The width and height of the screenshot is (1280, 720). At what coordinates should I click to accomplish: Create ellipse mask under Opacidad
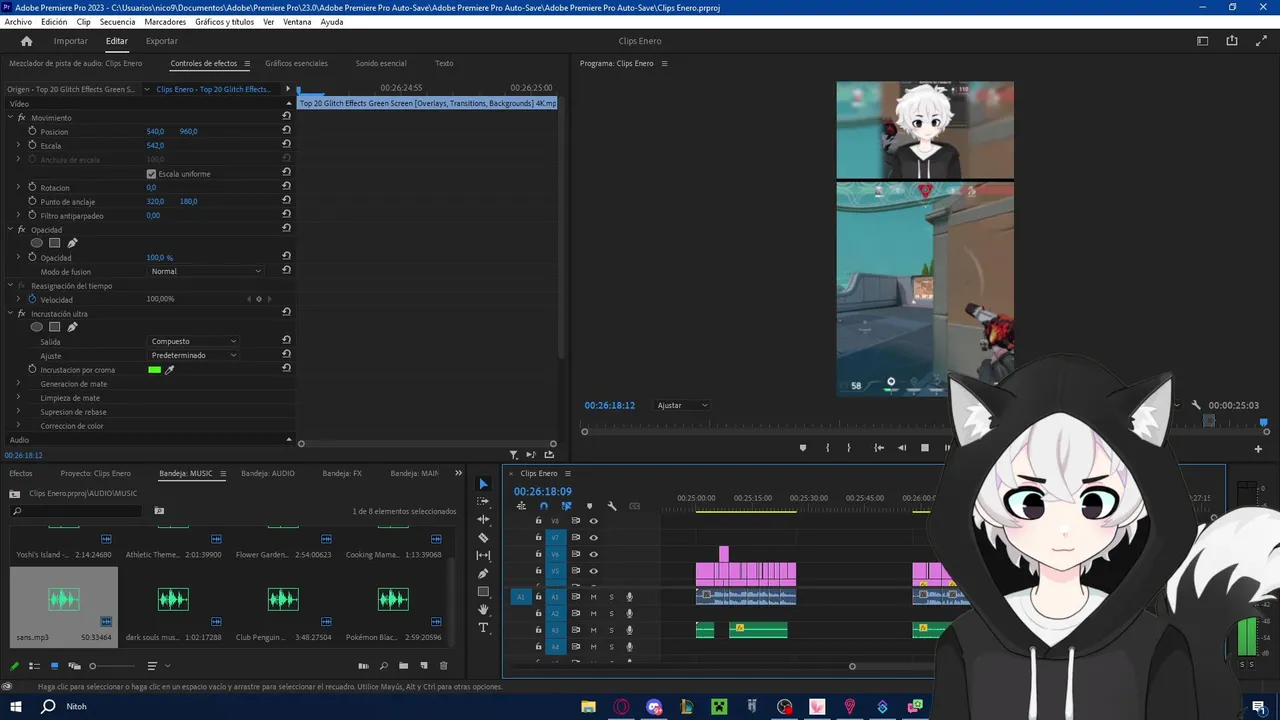pos(36,243)
